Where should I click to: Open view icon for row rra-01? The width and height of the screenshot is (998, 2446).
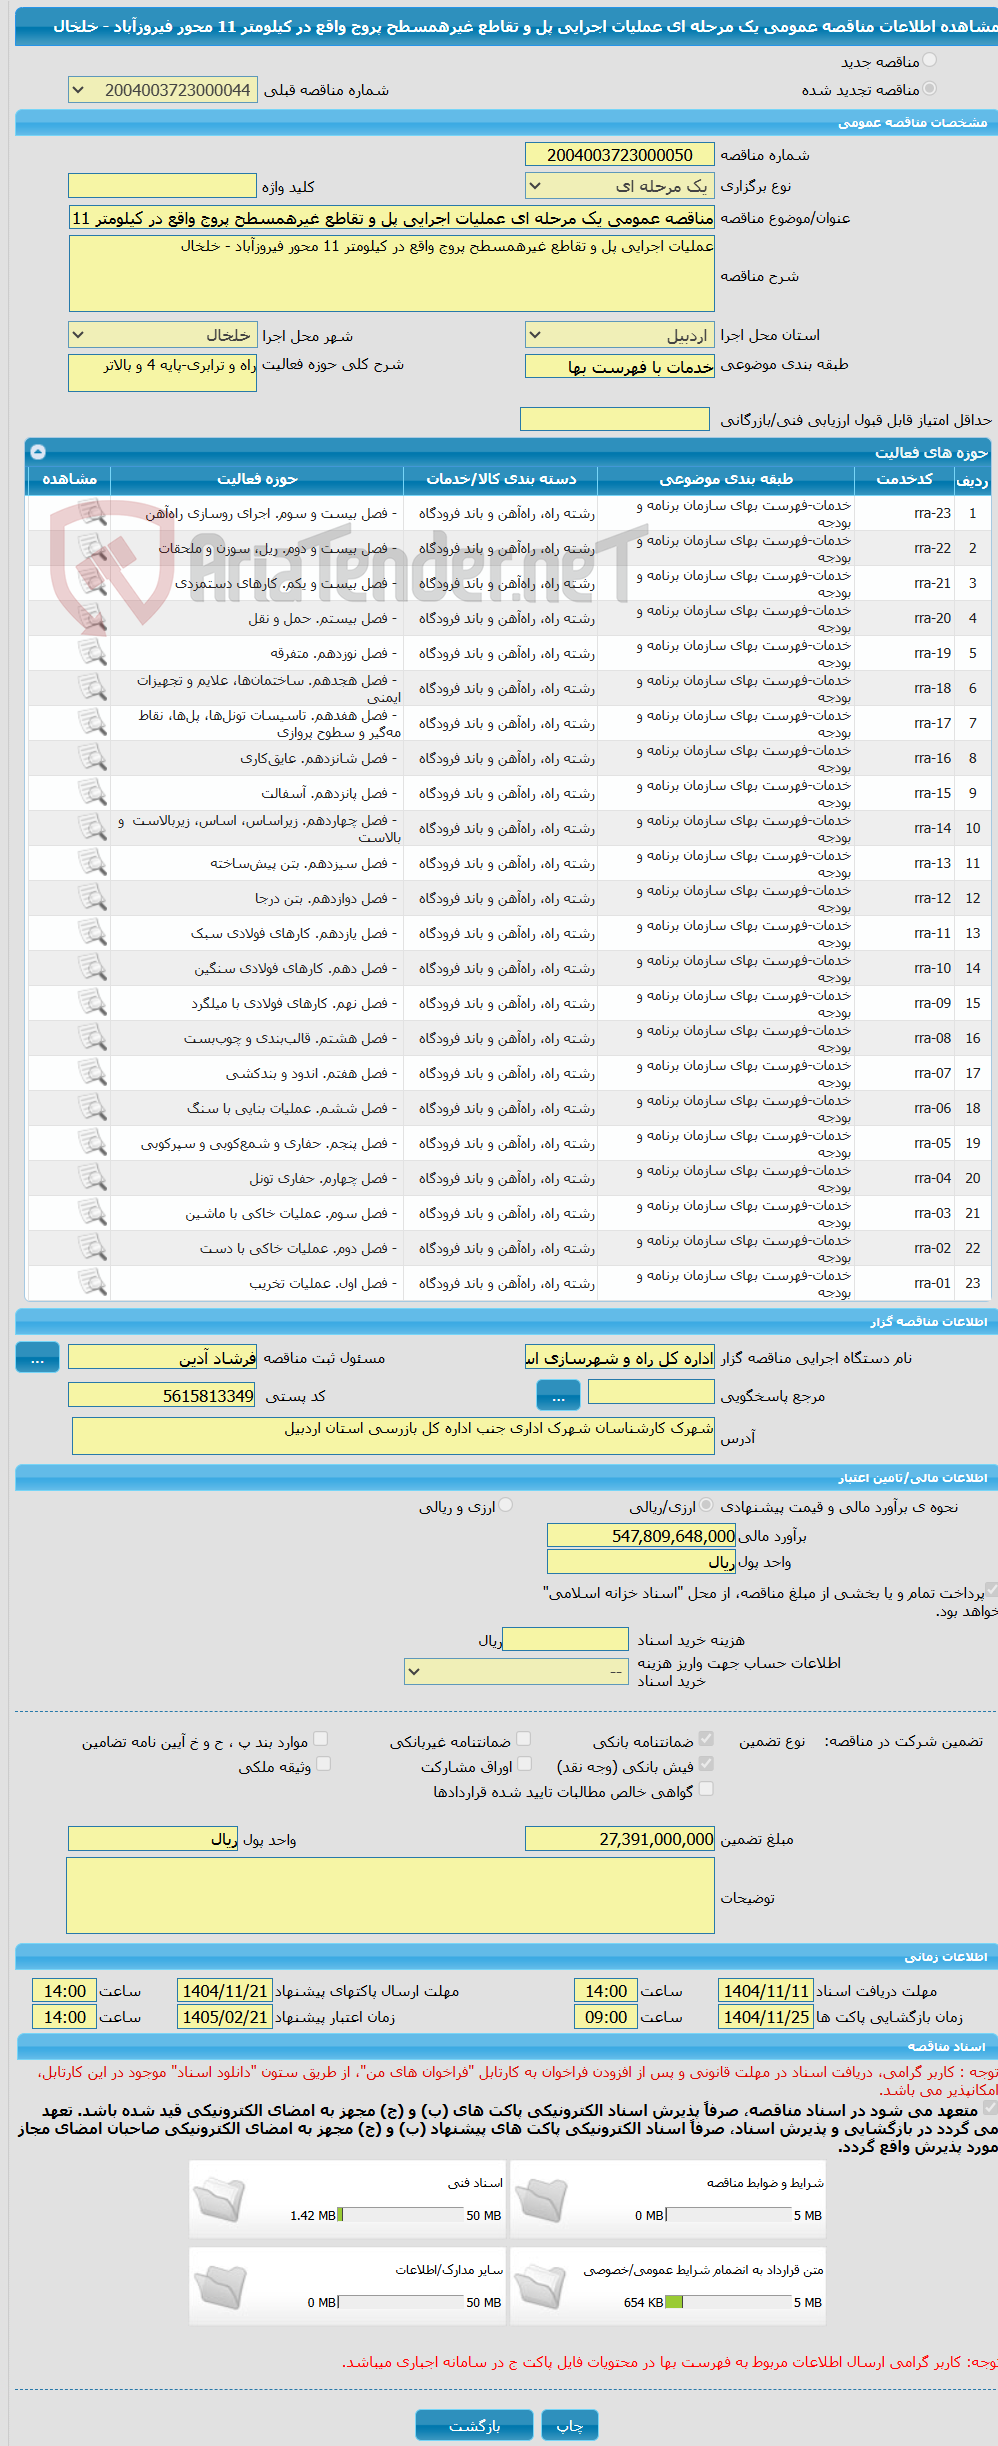click(x=92, y=1283)
